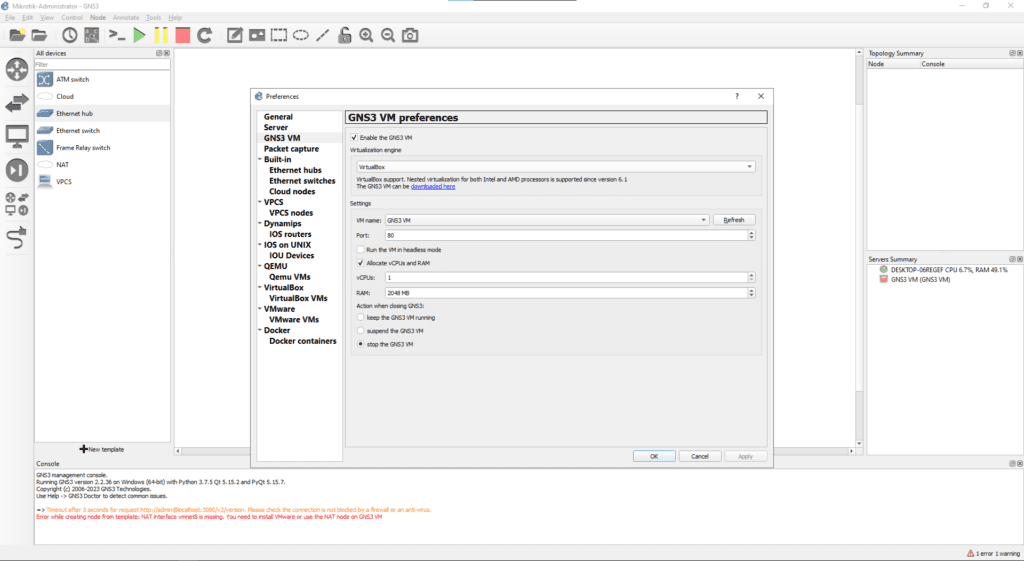The image size is (1024, 561).
Task: Click the lock/unlock items padlock icon
Action: click(344, 35)
